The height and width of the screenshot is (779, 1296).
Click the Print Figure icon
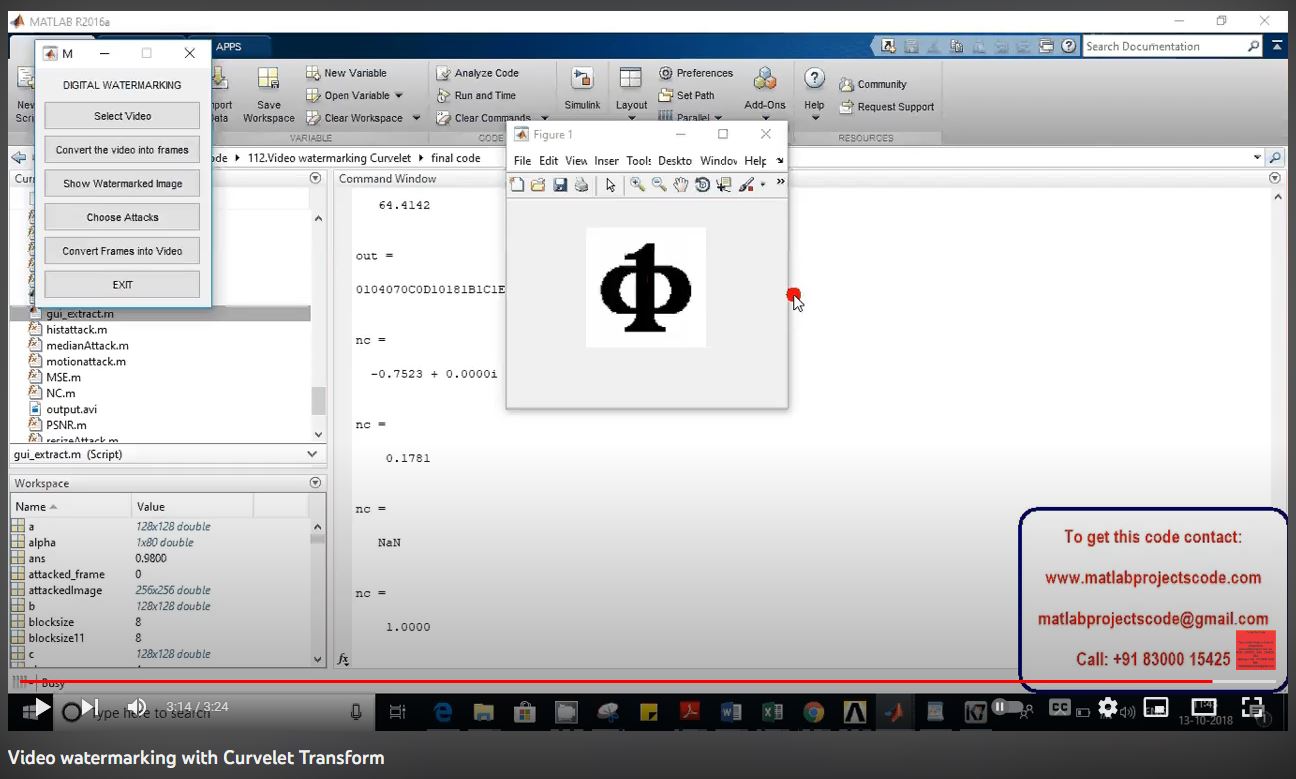click(581, 185)
